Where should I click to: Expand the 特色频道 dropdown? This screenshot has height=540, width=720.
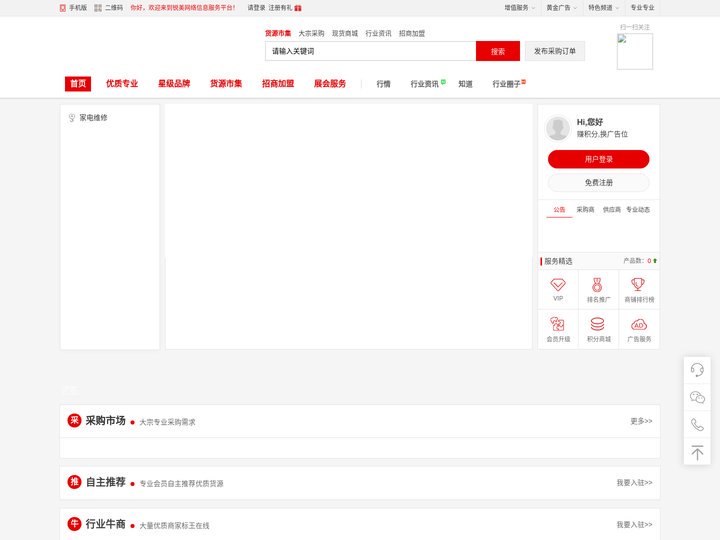coord(603,8)
